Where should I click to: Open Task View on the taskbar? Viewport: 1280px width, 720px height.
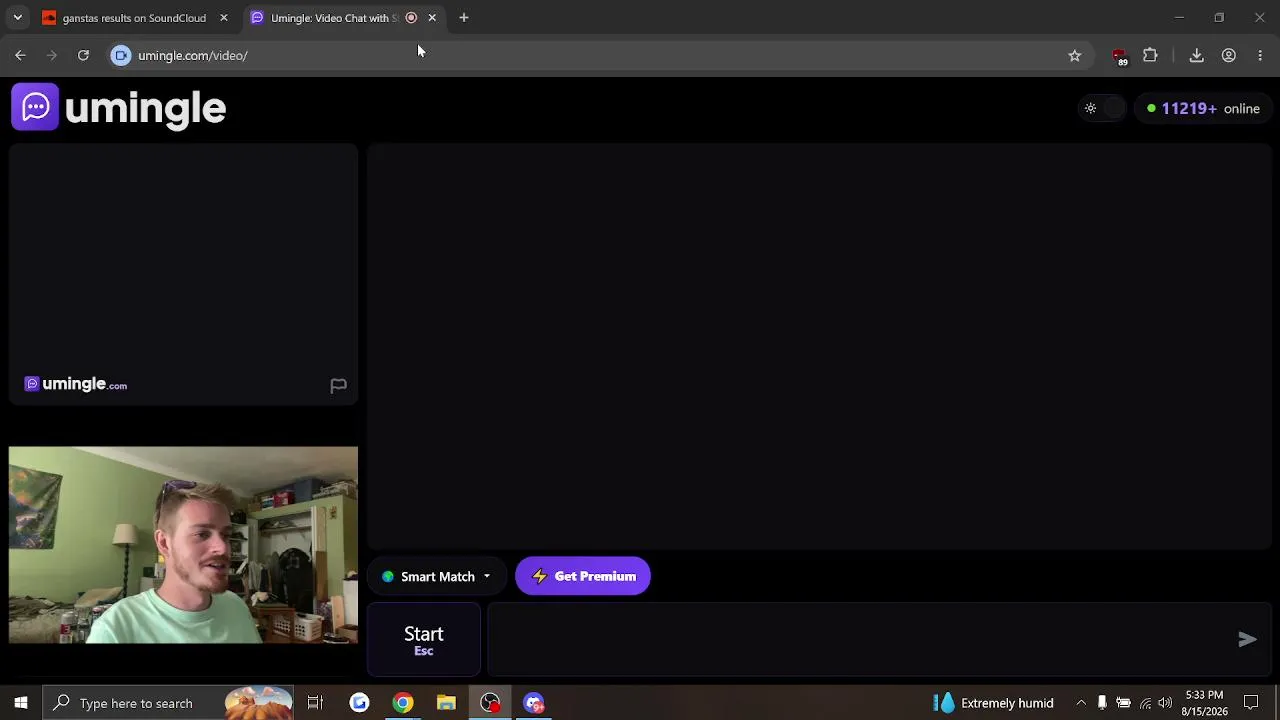[x=315, y=703]
